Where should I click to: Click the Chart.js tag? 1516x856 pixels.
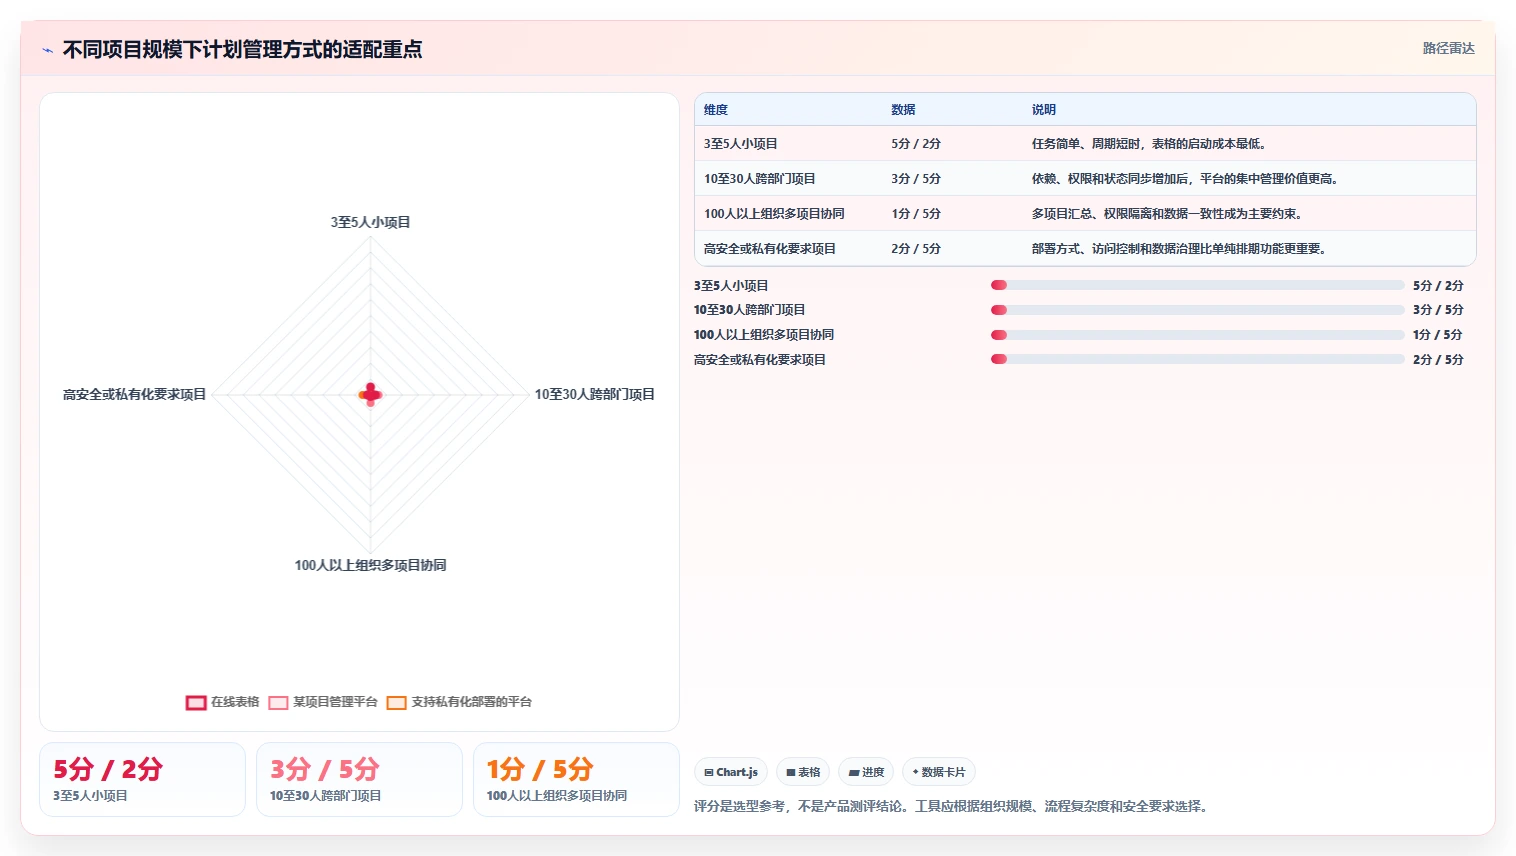(x=731, y=772)
